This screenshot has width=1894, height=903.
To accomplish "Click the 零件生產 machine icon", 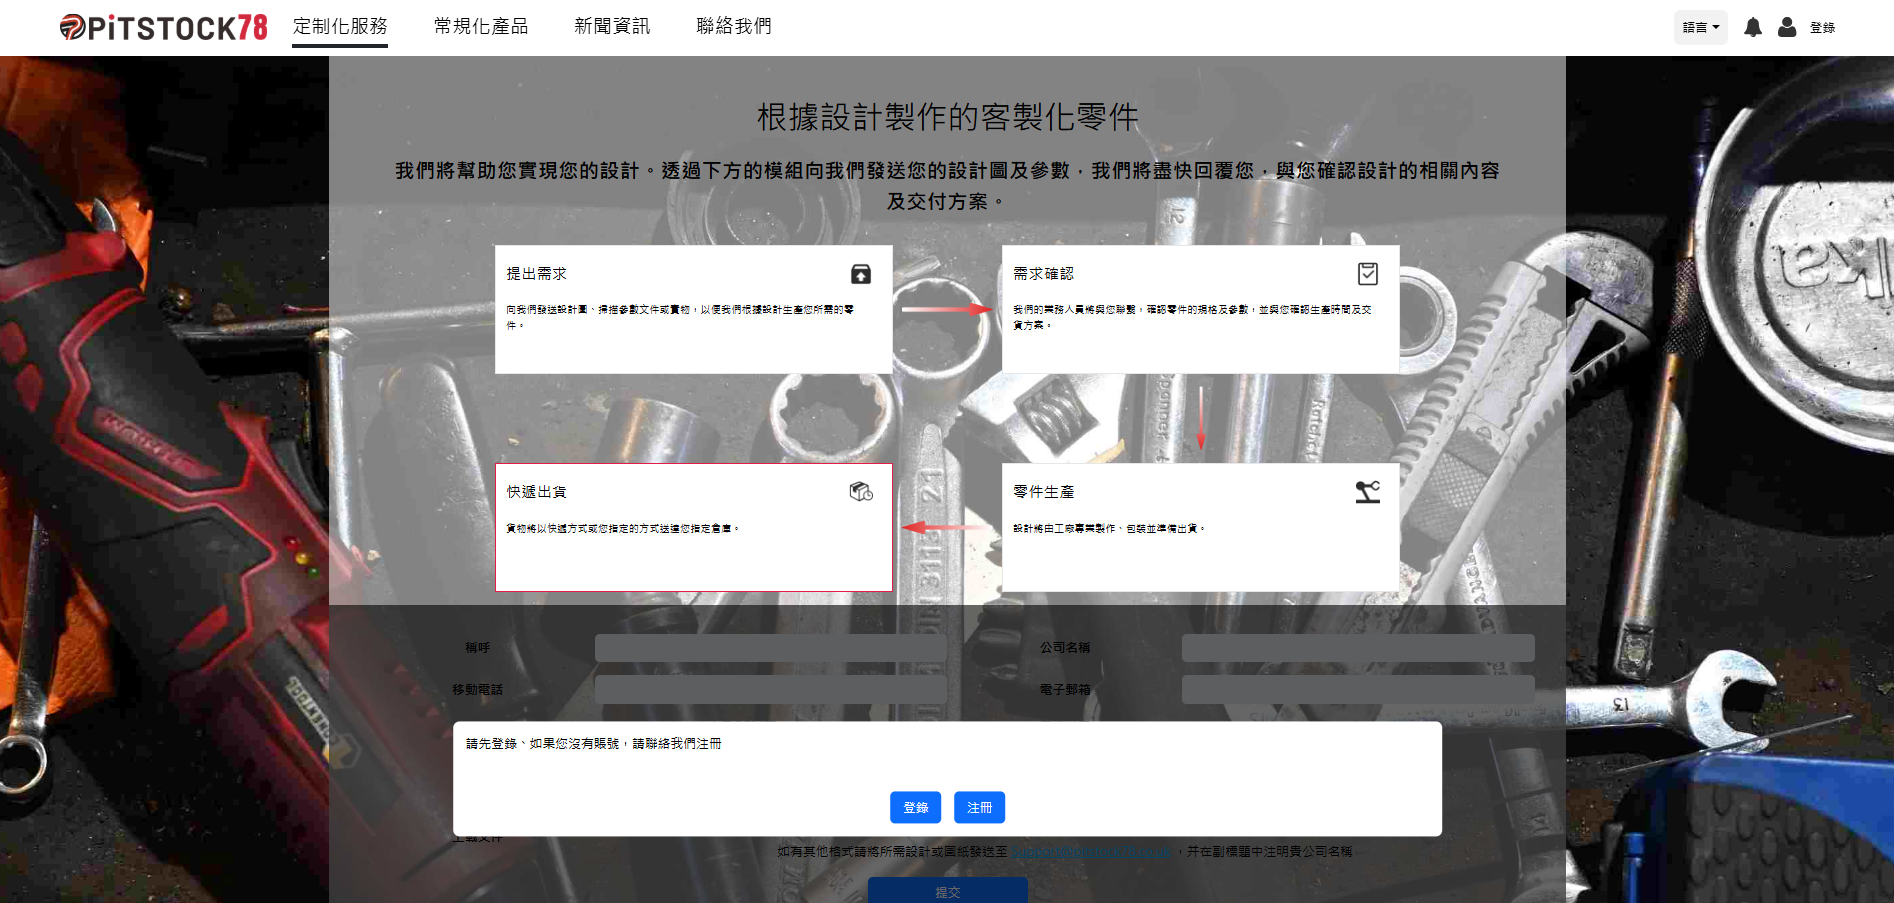I will pyautogui.click(x=1367, y=492).
